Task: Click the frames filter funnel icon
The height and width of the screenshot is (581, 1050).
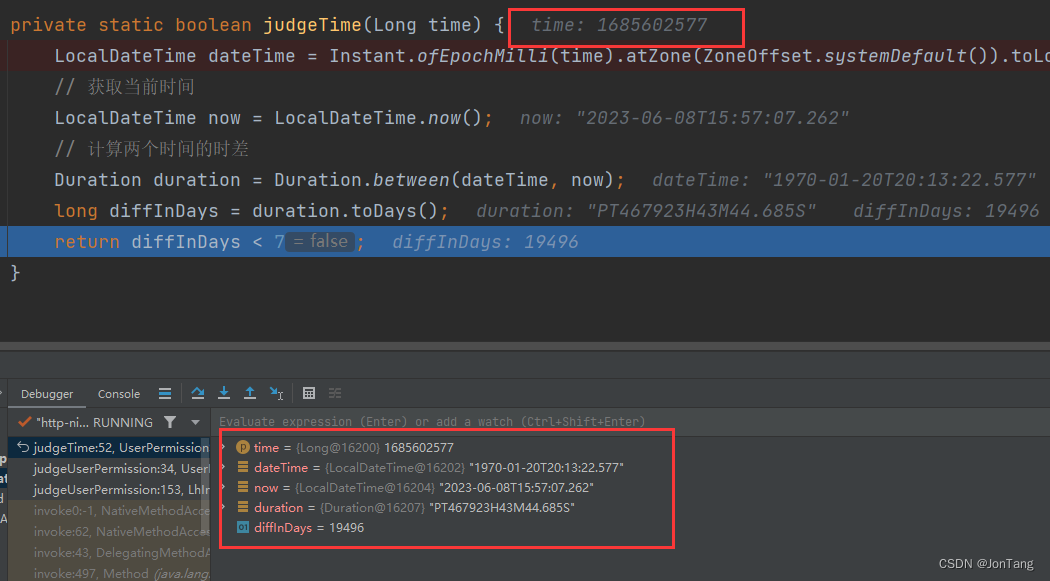Action: click(170, 423)
